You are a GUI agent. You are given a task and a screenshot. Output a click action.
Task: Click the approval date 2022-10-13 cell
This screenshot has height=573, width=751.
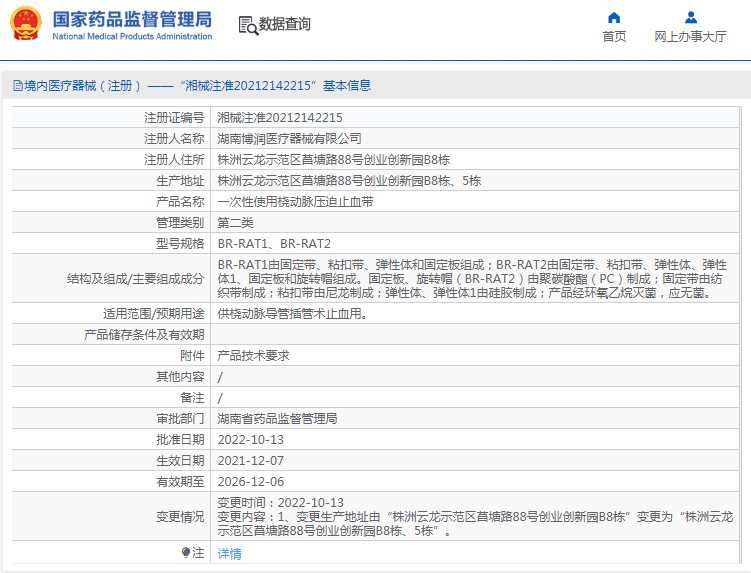pyautogui.click(x=250, y=439)
